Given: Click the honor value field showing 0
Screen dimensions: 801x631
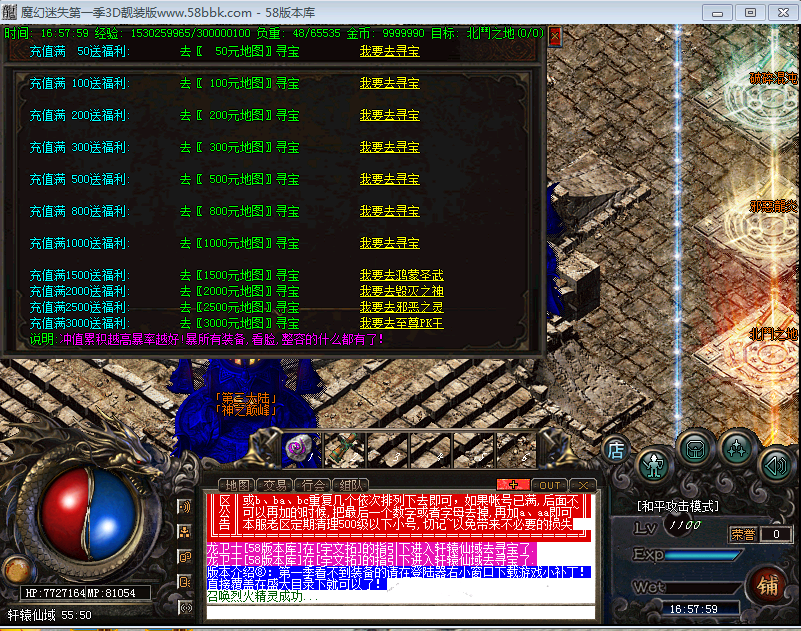Looking at the screenshot, I should (776, 534).
